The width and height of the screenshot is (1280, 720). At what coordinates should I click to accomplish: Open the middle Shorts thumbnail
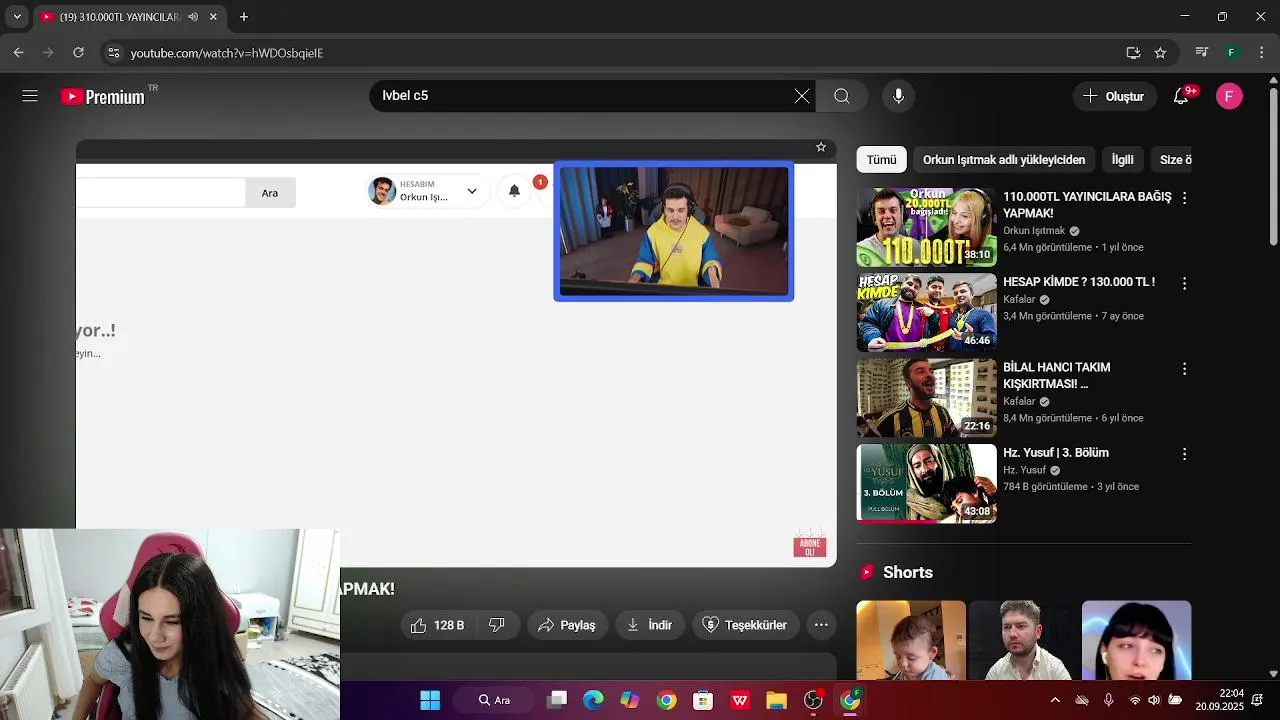[x=1024, y=640]
